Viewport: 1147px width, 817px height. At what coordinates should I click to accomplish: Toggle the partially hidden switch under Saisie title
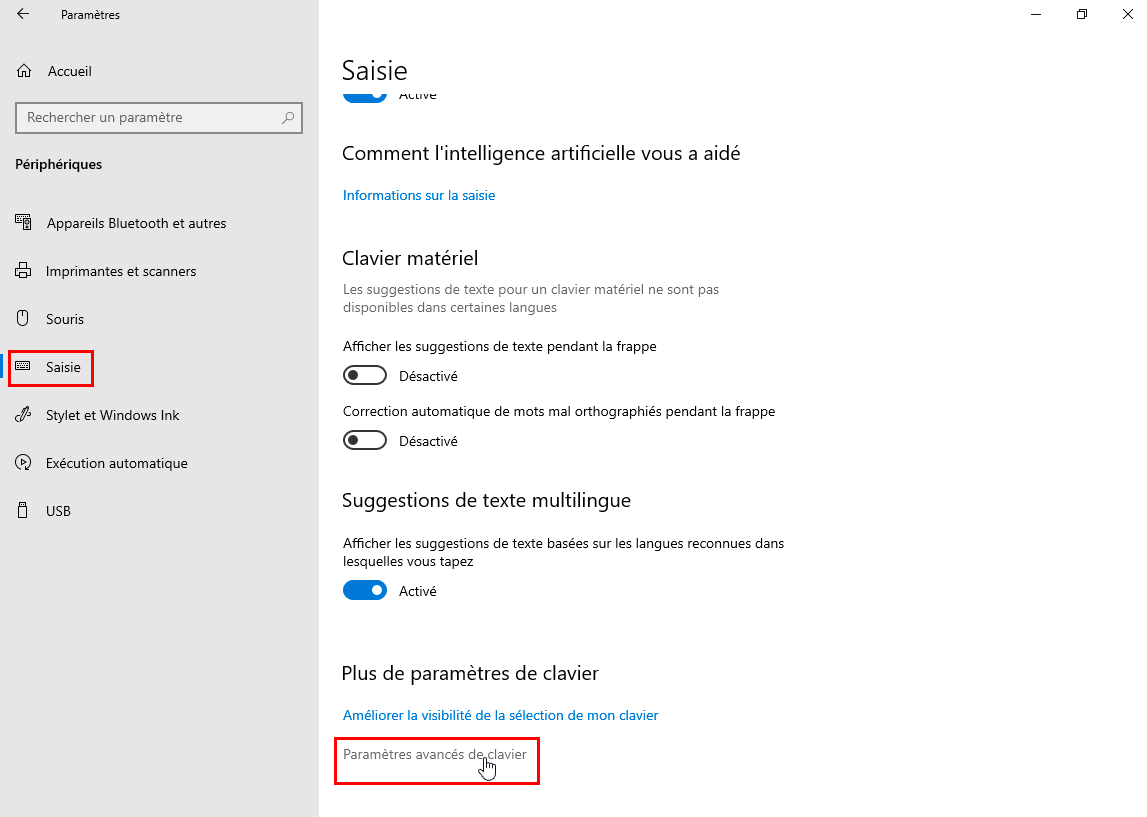point(365,96)
